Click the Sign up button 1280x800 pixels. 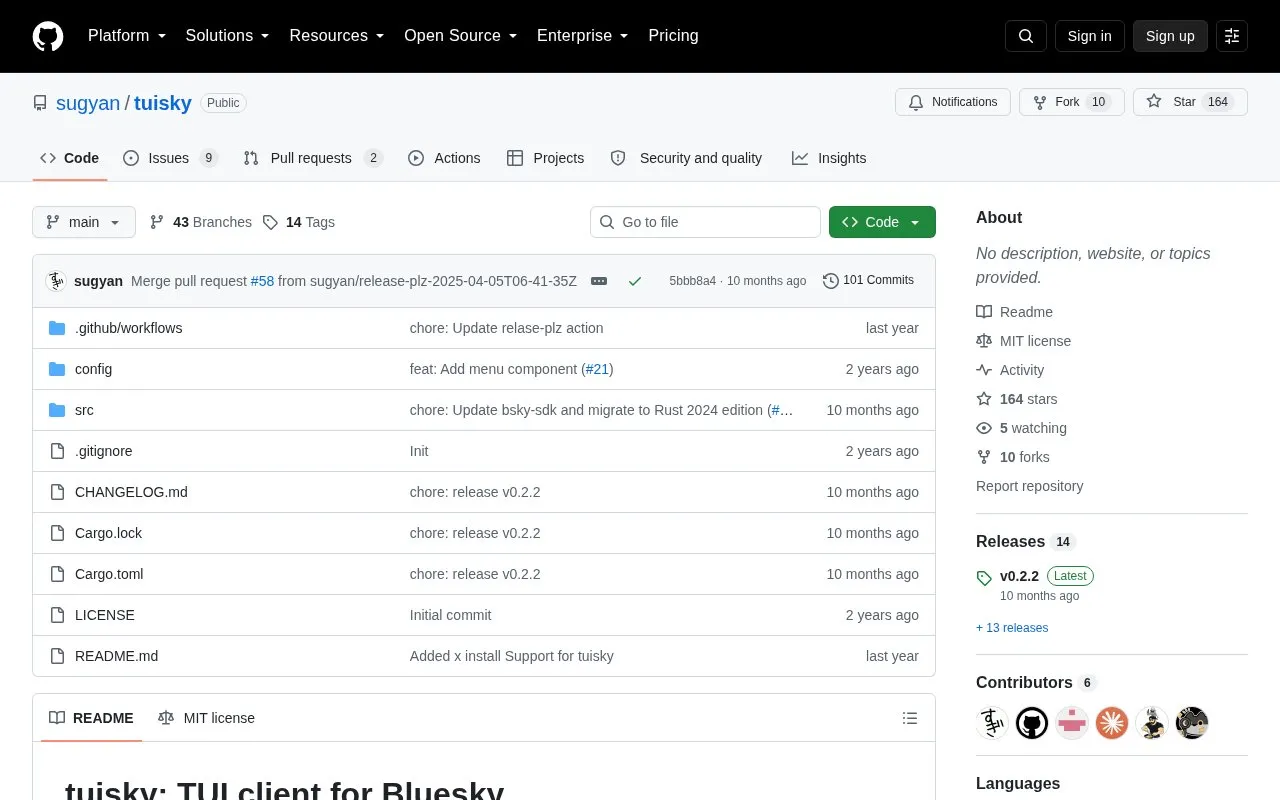(x=1170, y=36)
